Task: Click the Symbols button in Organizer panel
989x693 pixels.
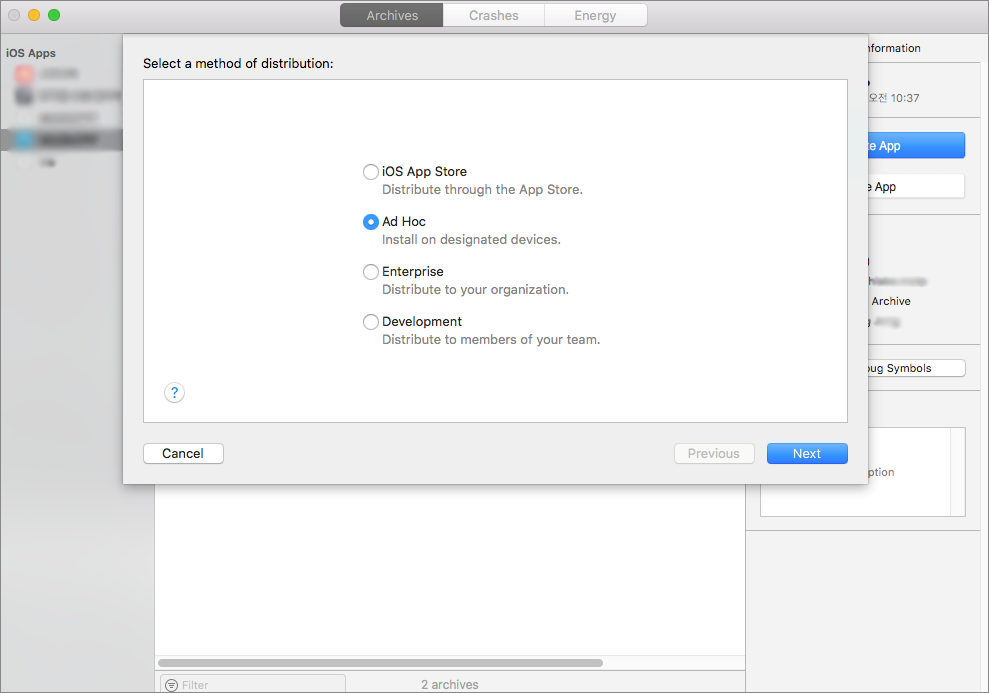Action: tap(916, 368)
